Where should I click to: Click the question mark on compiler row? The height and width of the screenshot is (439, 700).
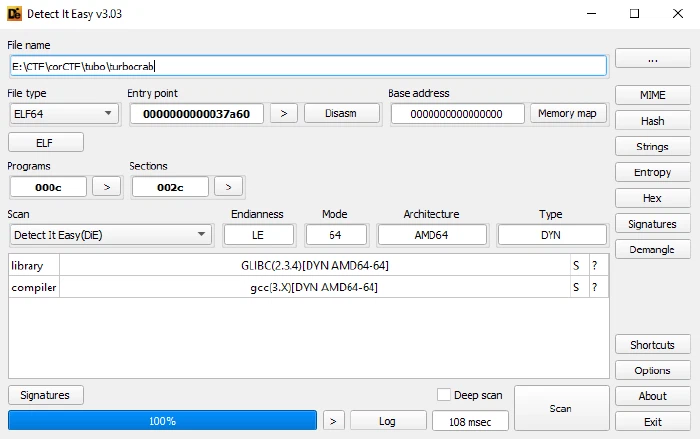pyautogui.click(x=595, y=287)
